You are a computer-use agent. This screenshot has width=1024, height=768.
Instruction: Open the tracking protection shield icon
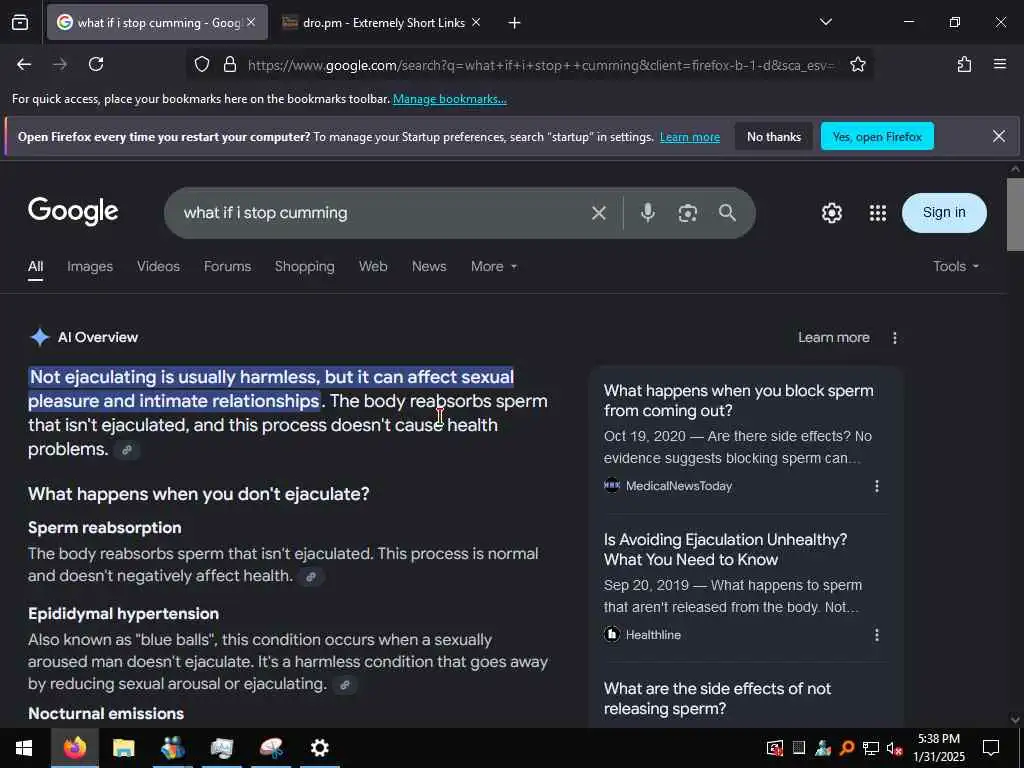click(202, 64)
